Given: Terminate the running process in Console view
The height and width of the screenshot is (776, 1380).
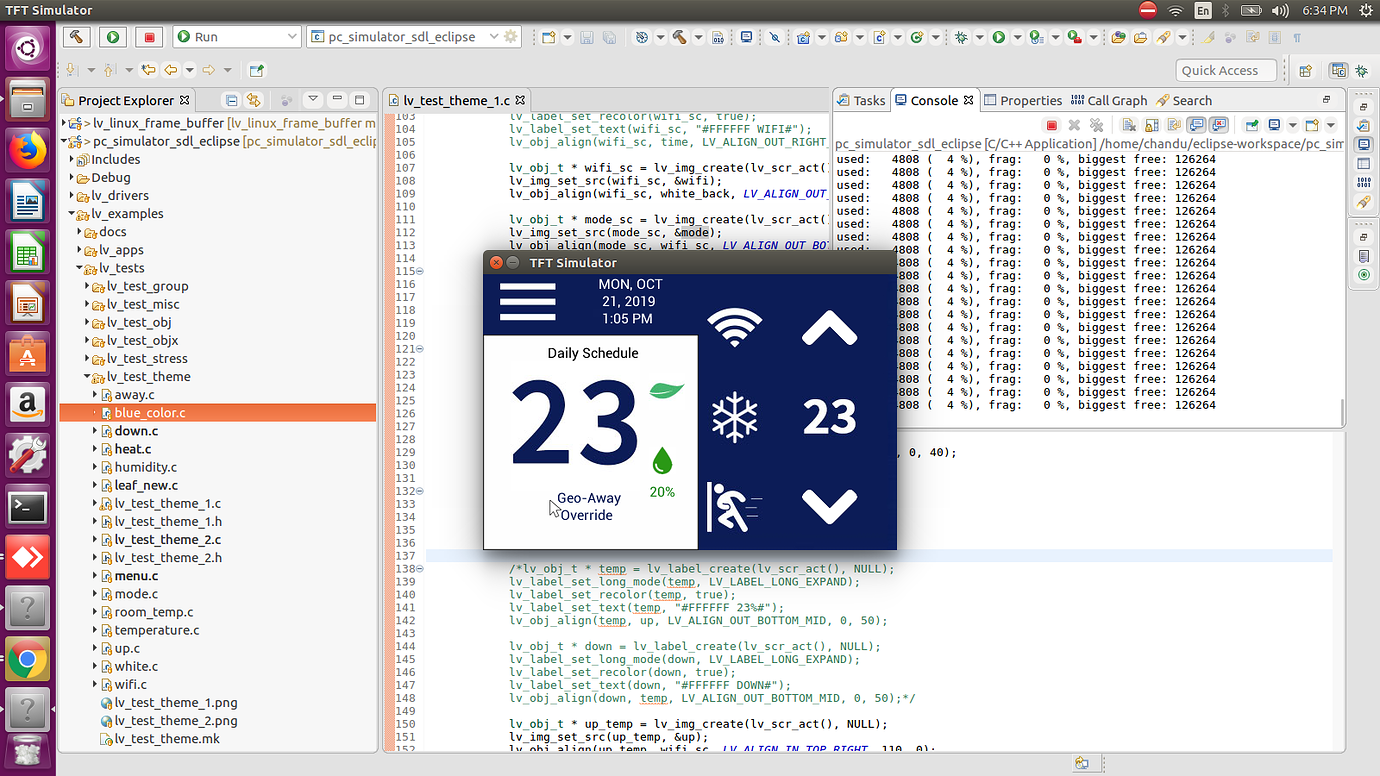Looking at the screenshot, I should 1052,124.
